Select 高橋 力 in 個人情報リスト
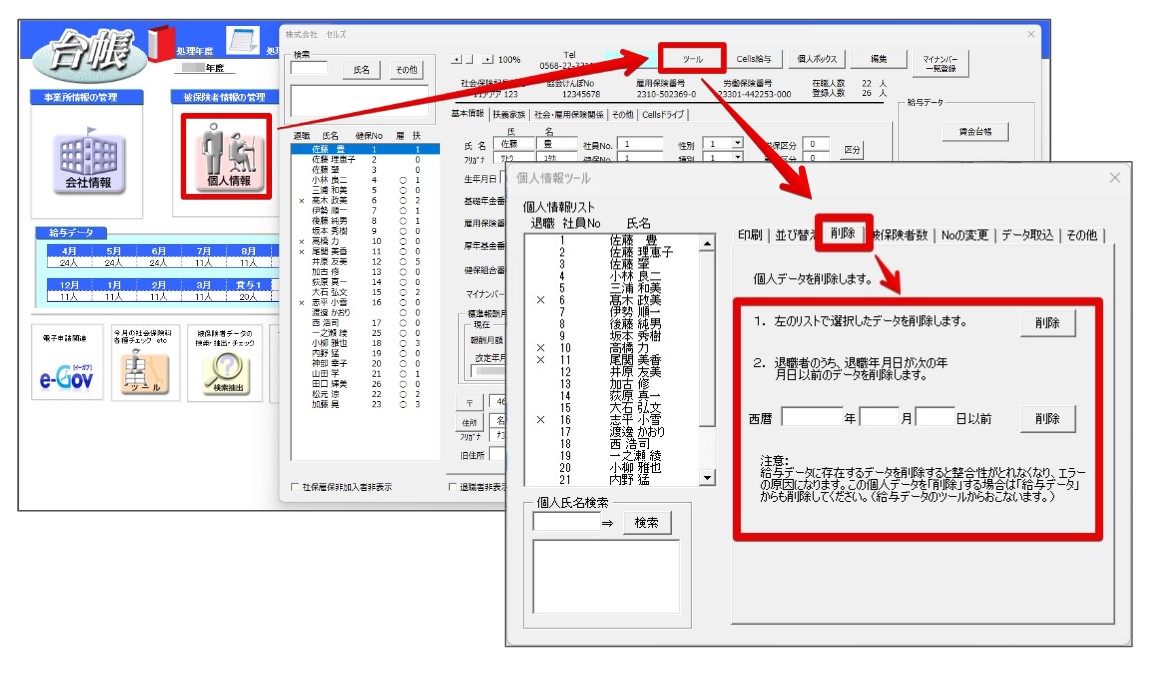Screen dimensions: 1157x681 point(612,348)
